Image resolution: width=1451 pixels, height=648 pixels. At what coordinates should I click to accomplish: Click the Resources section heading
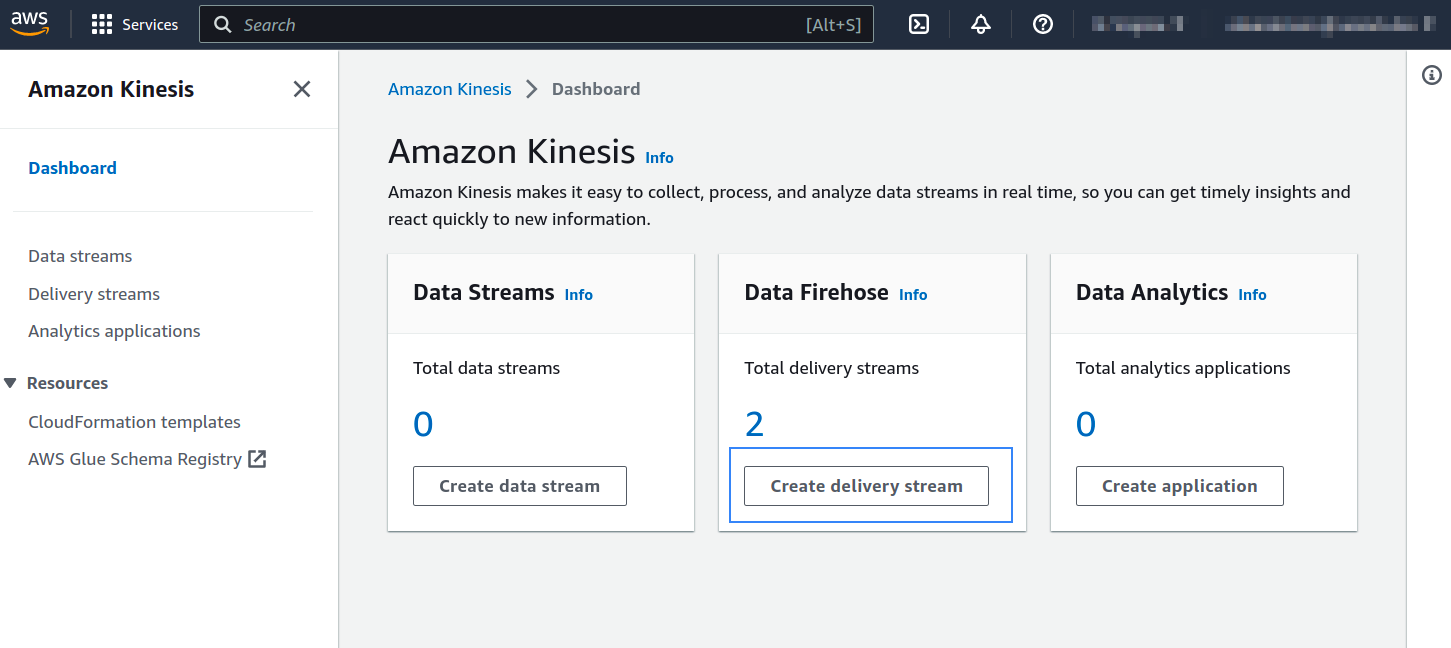click(67, 383)
